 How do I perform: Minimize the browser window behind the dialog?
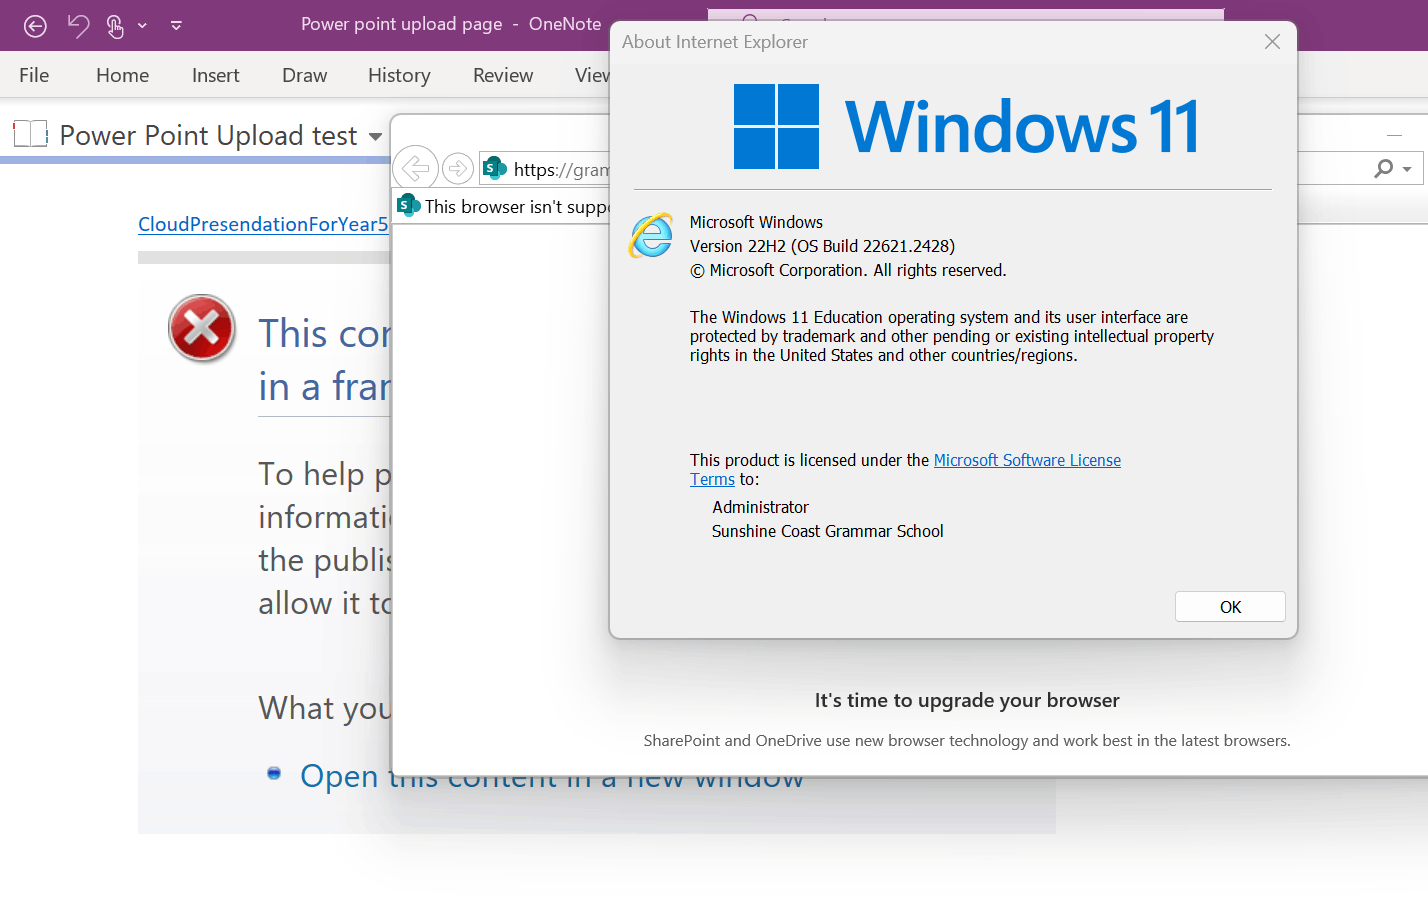click(1394, 134)
